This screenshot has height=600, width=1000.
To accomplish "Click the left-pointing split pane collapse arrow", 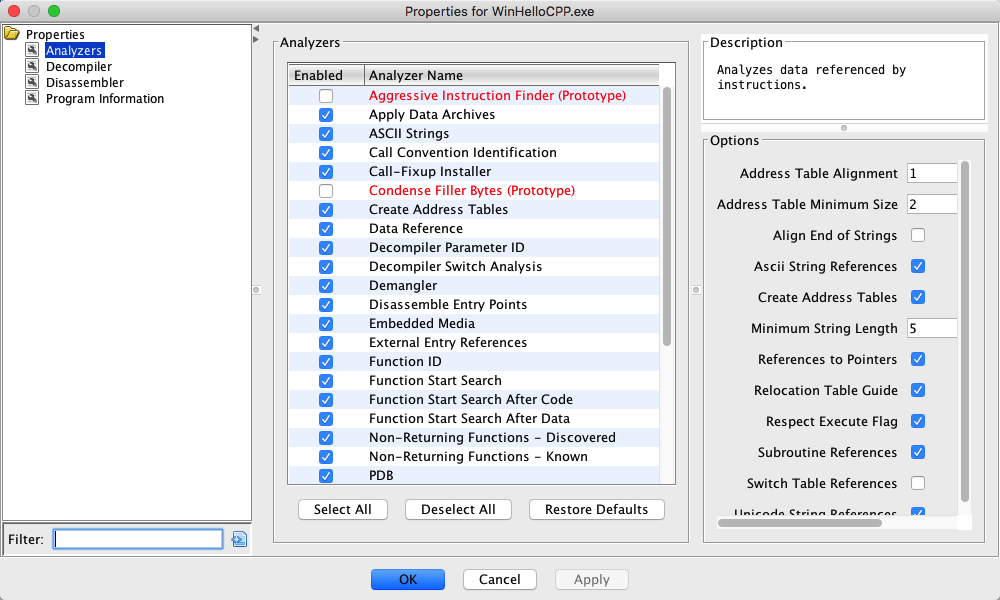I will 256,28.
